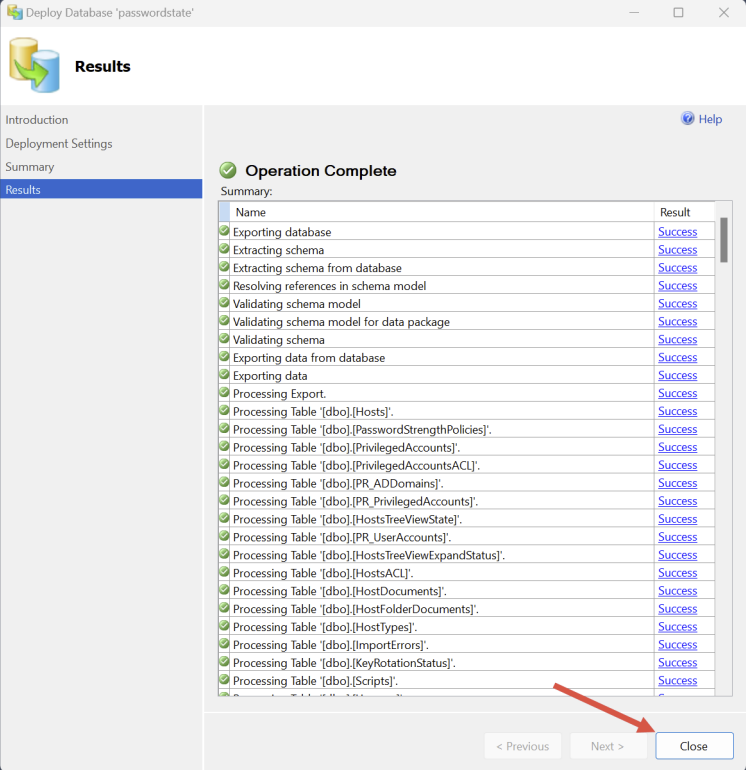Click the Operation Complete green check icon
Image resolution: width=746 pixels, height=770 pixels.
[228, 170]
